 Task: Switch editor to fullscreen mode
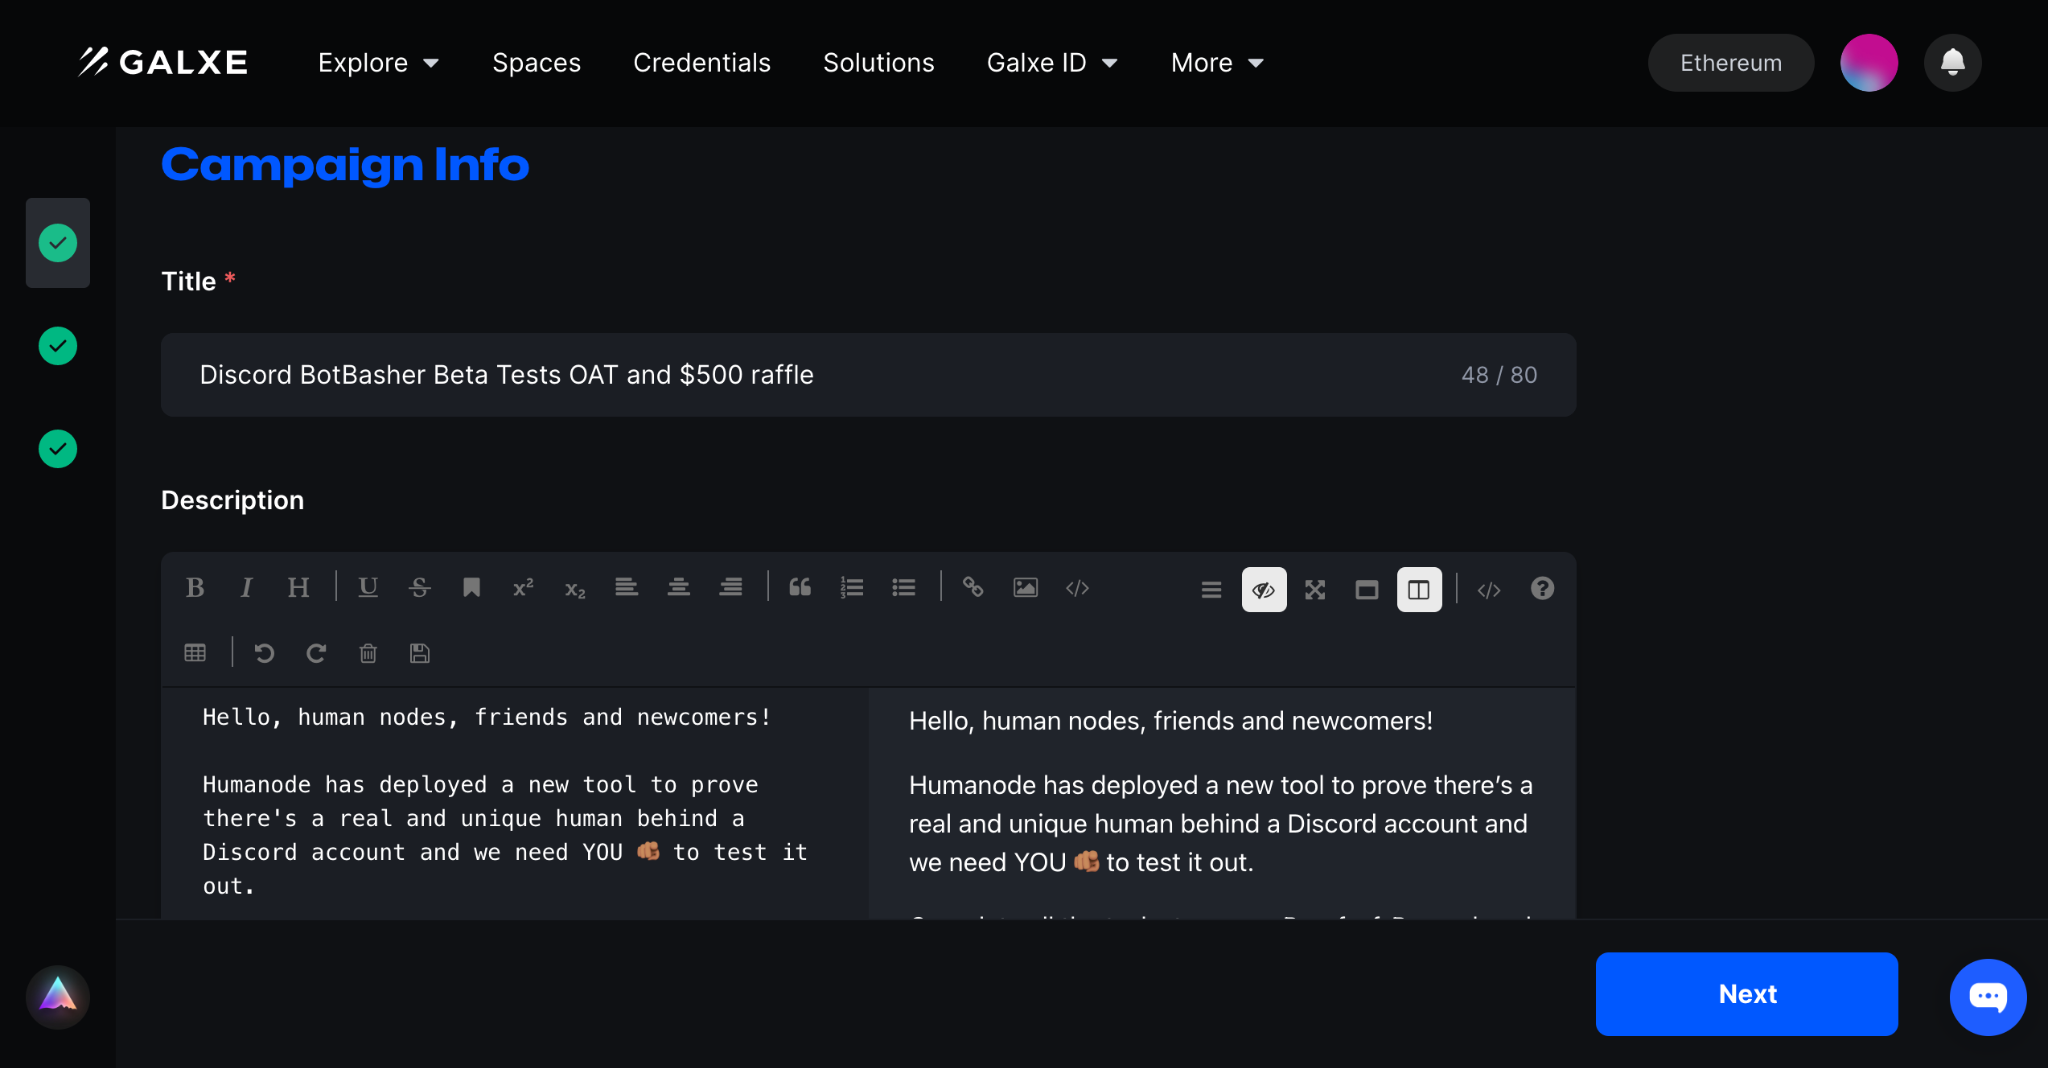1315,590
